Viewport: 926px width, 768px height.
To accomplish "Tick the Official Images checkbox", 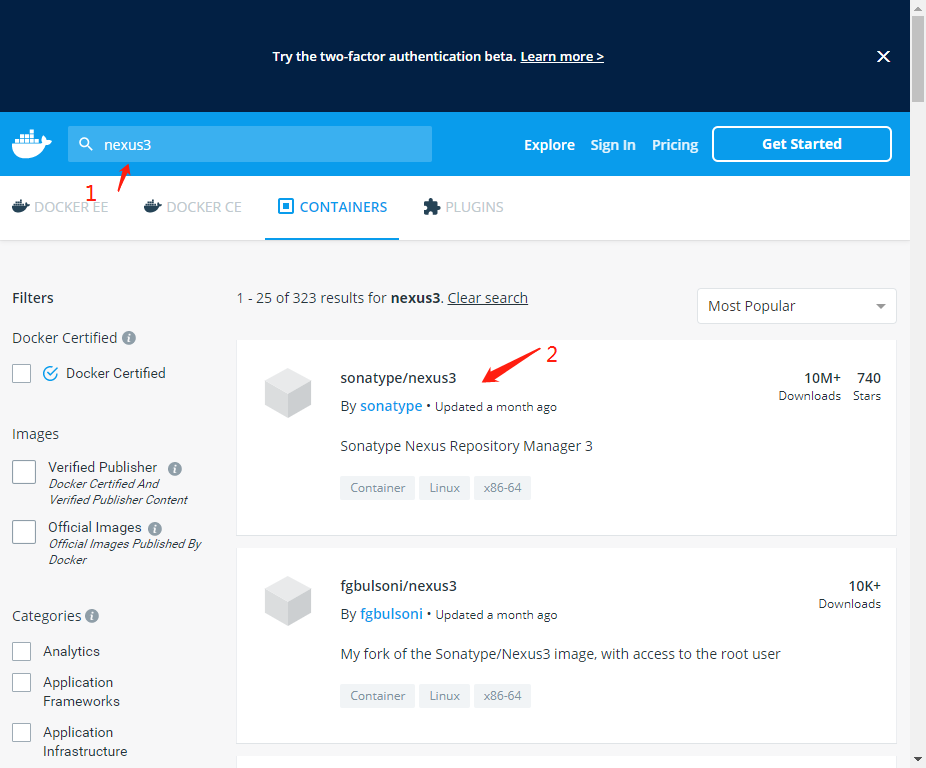I will click(x=24, y=532).
